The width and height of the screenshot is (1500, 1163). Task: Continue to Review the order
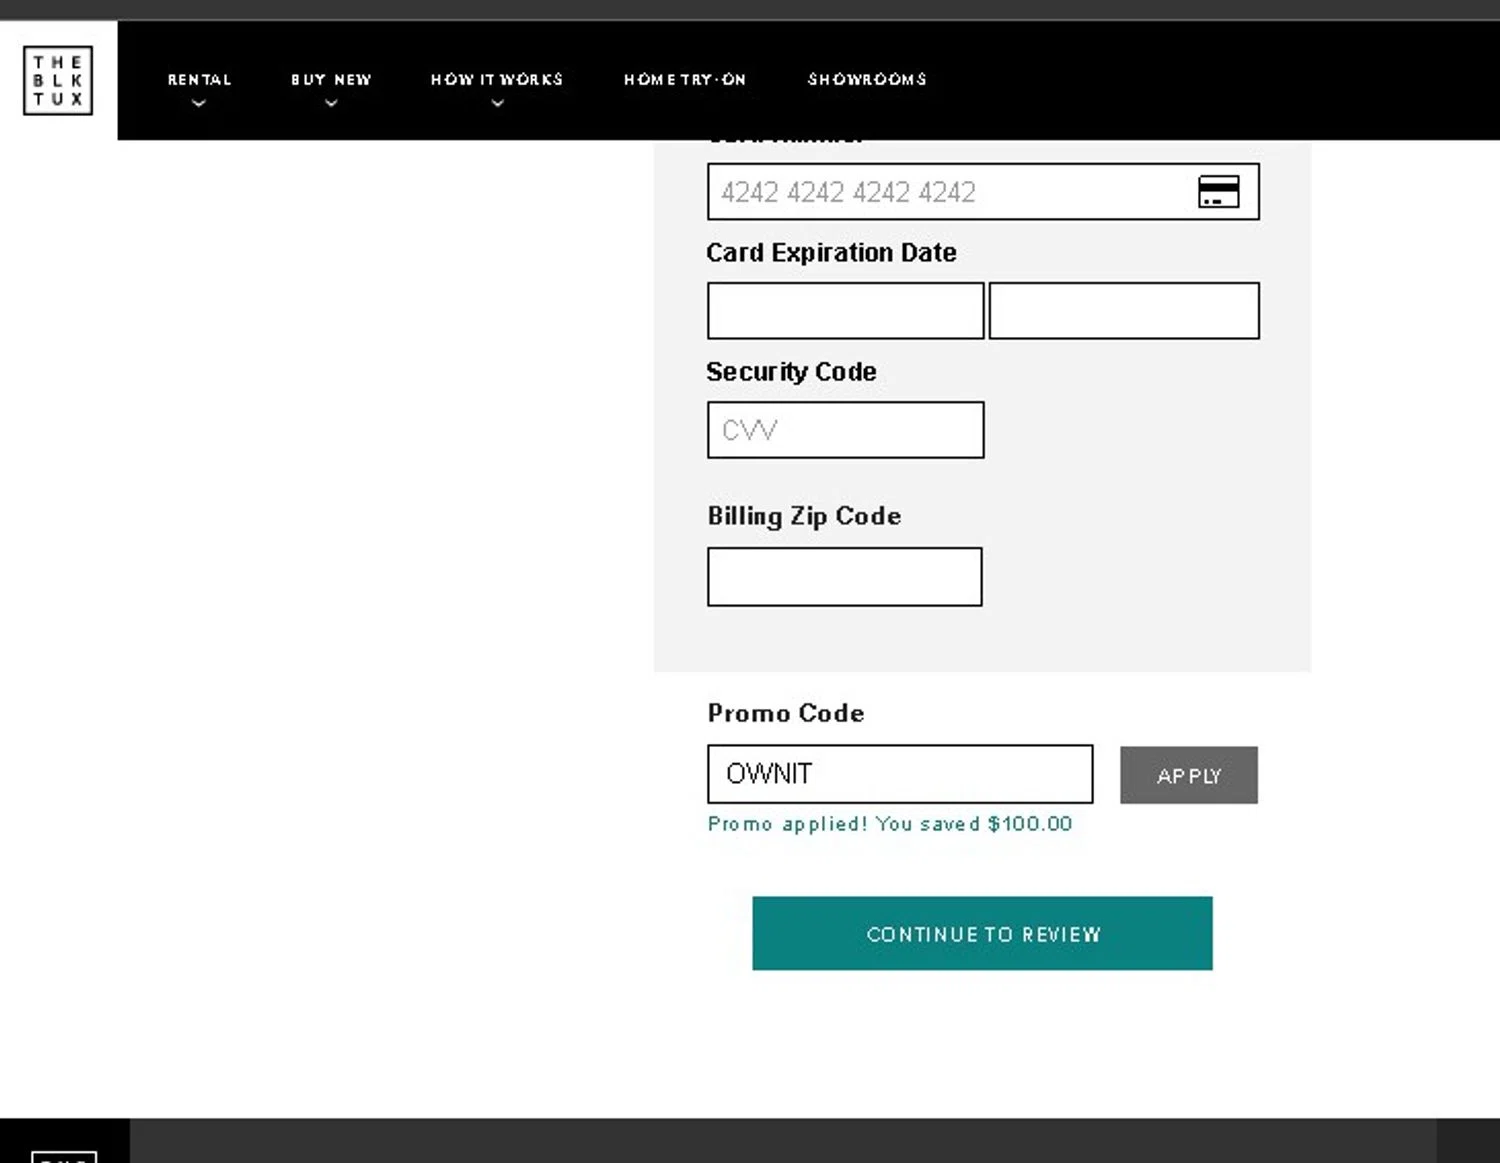click(x=982, y=933)
